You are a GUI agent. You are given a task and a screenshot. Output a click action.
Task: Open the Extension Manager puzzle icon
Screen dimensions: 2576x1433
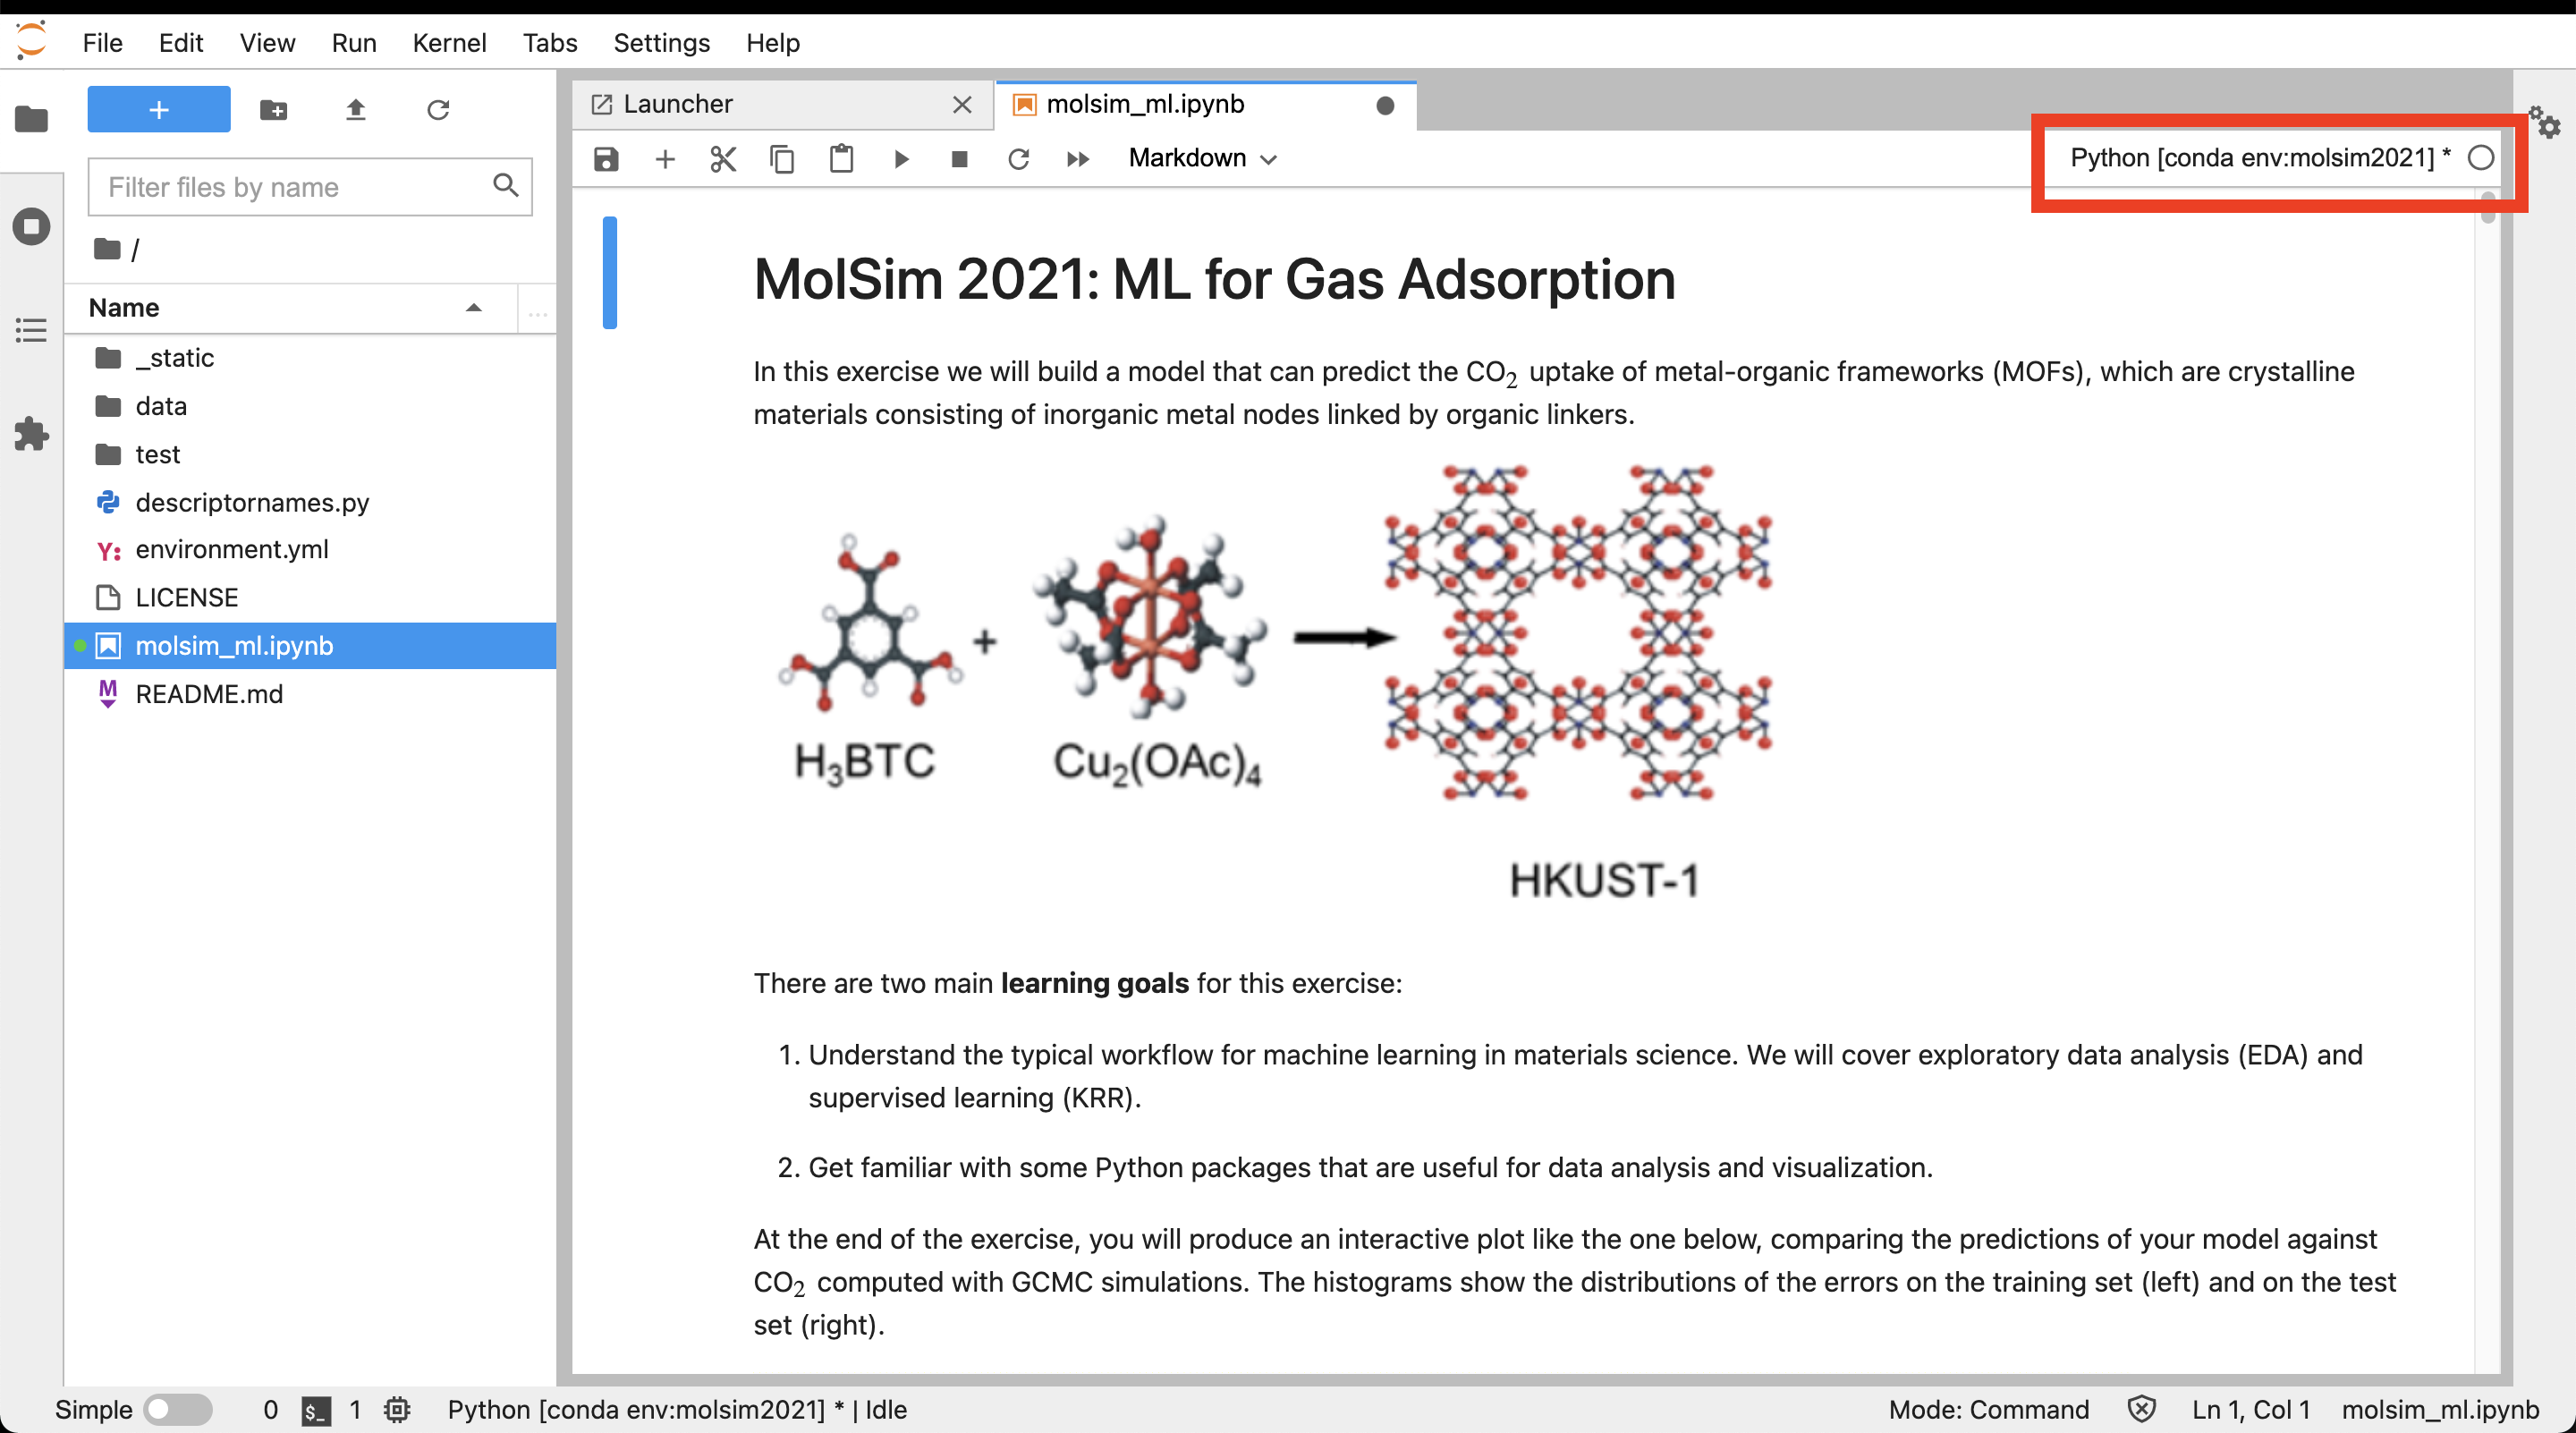point(31,434)
